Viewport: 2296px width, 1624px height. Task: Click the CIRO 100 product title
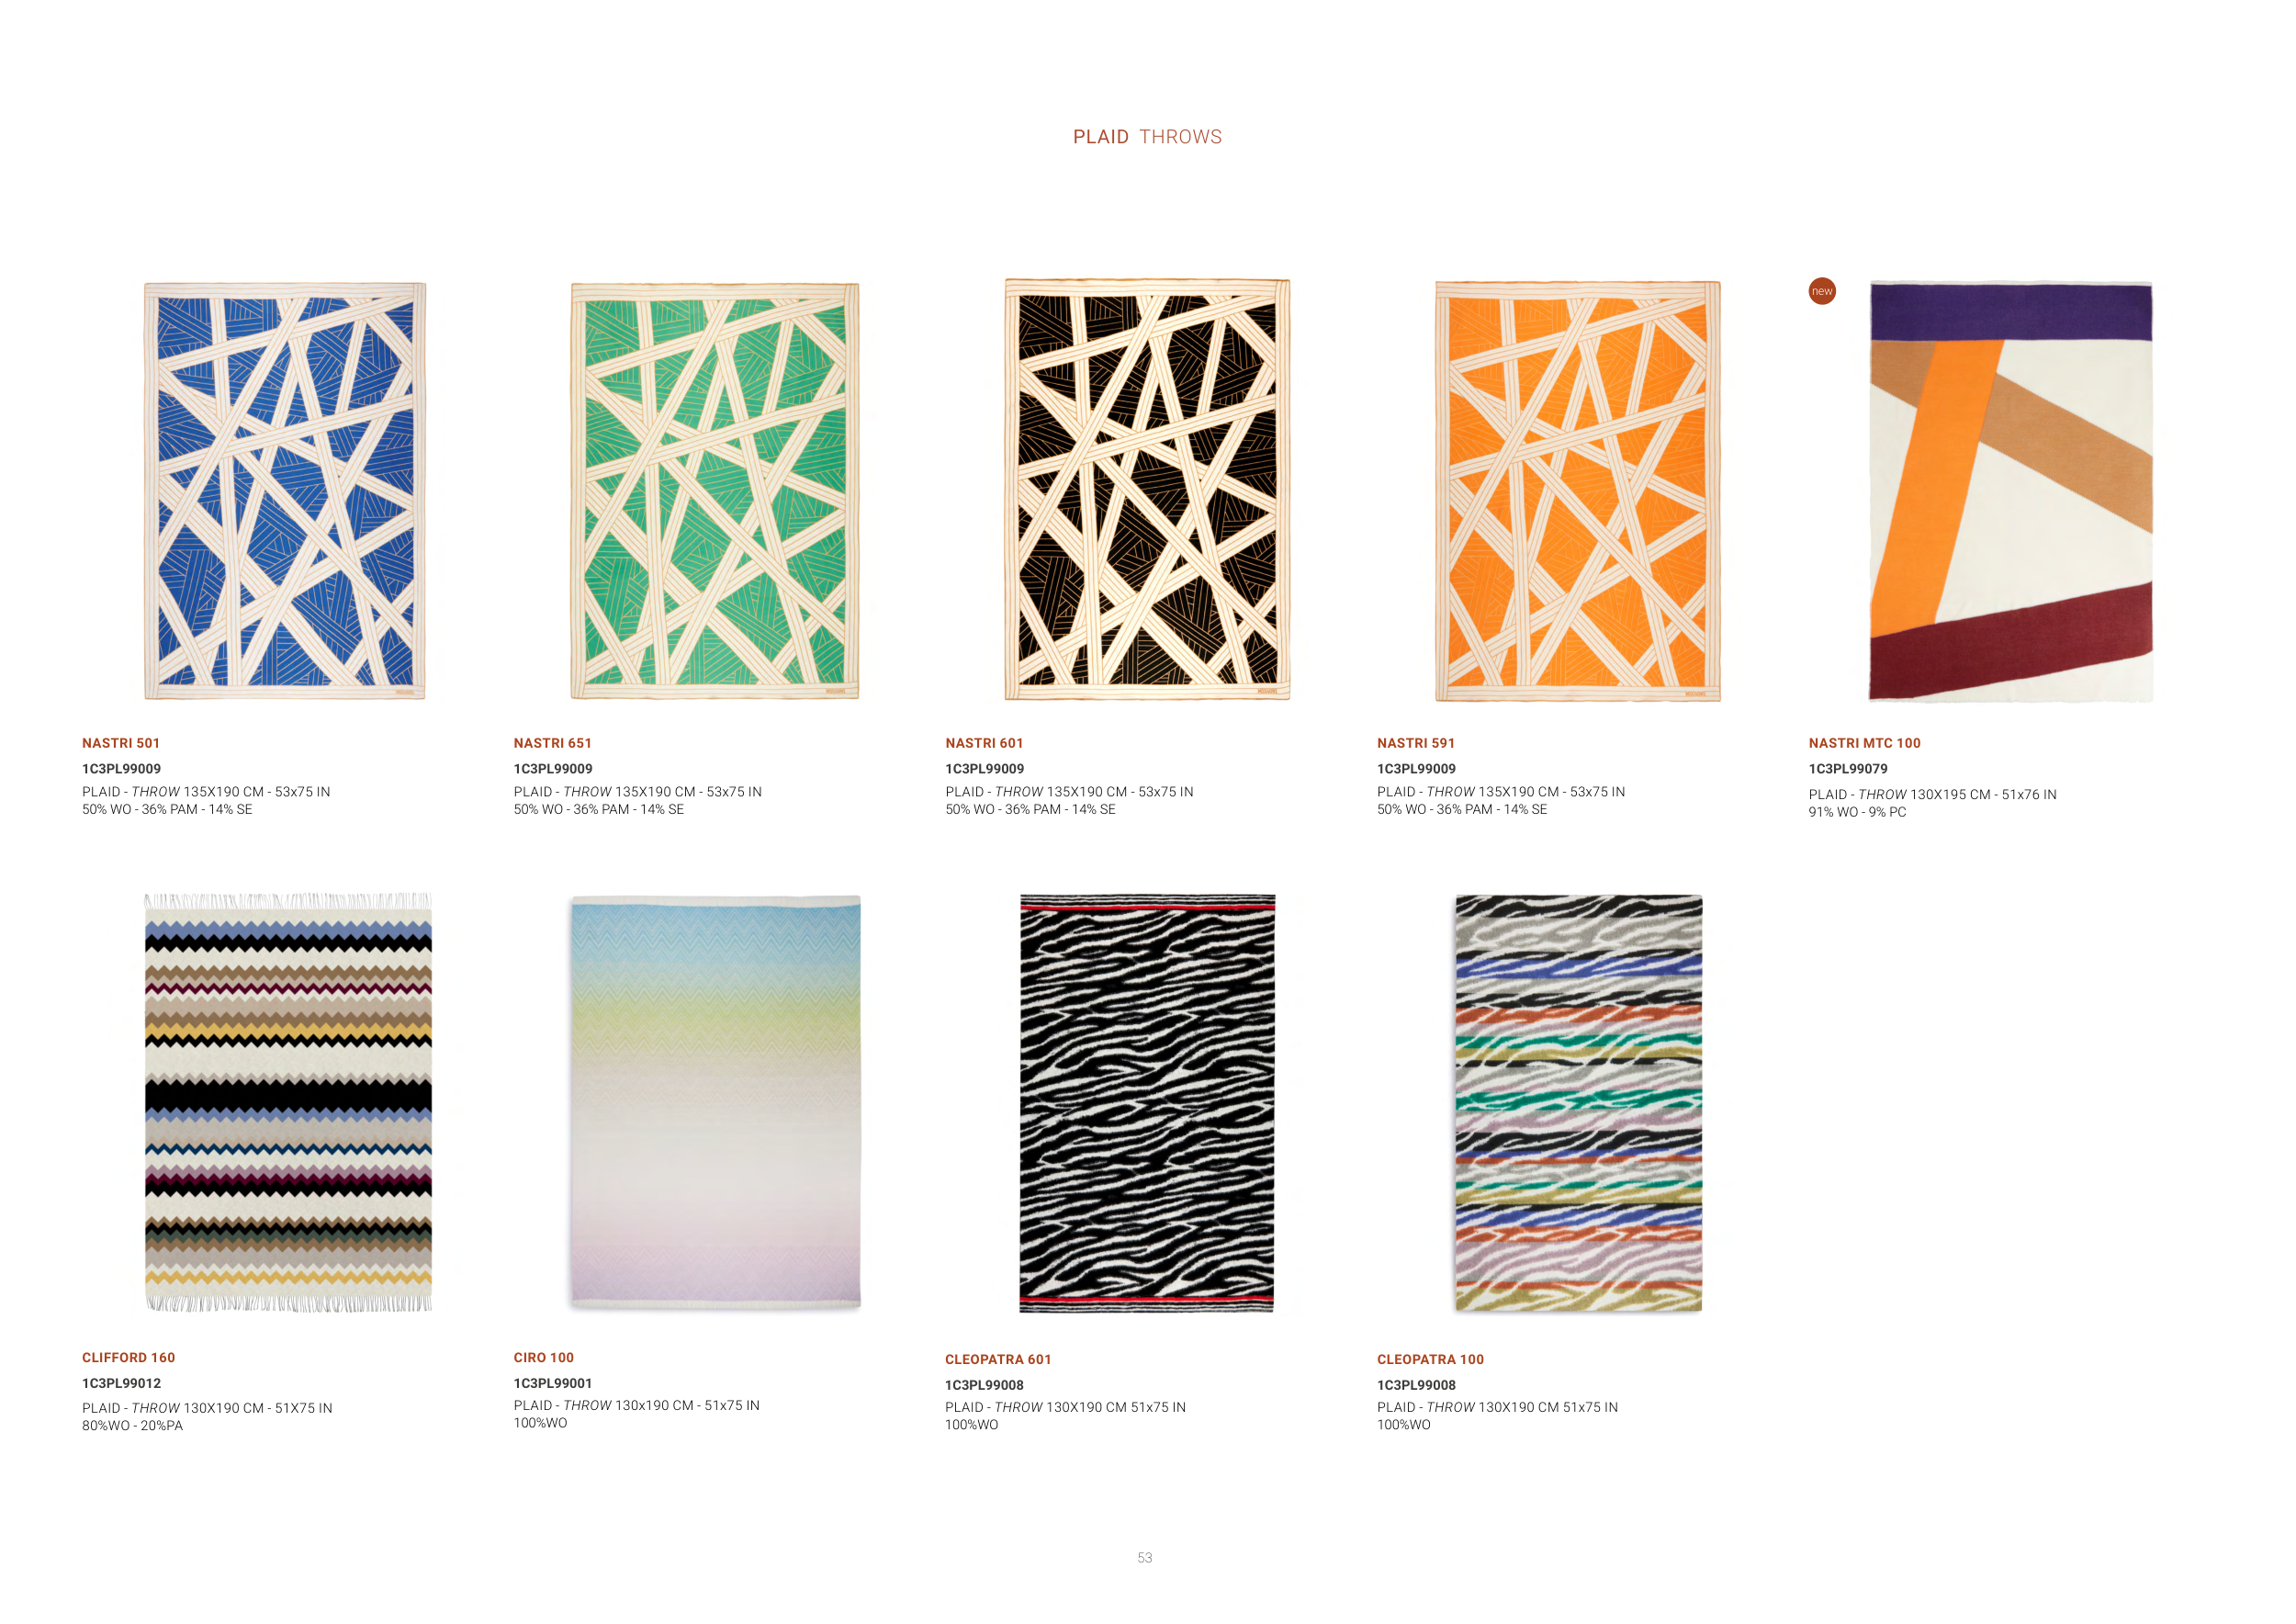click(543, 1357)
